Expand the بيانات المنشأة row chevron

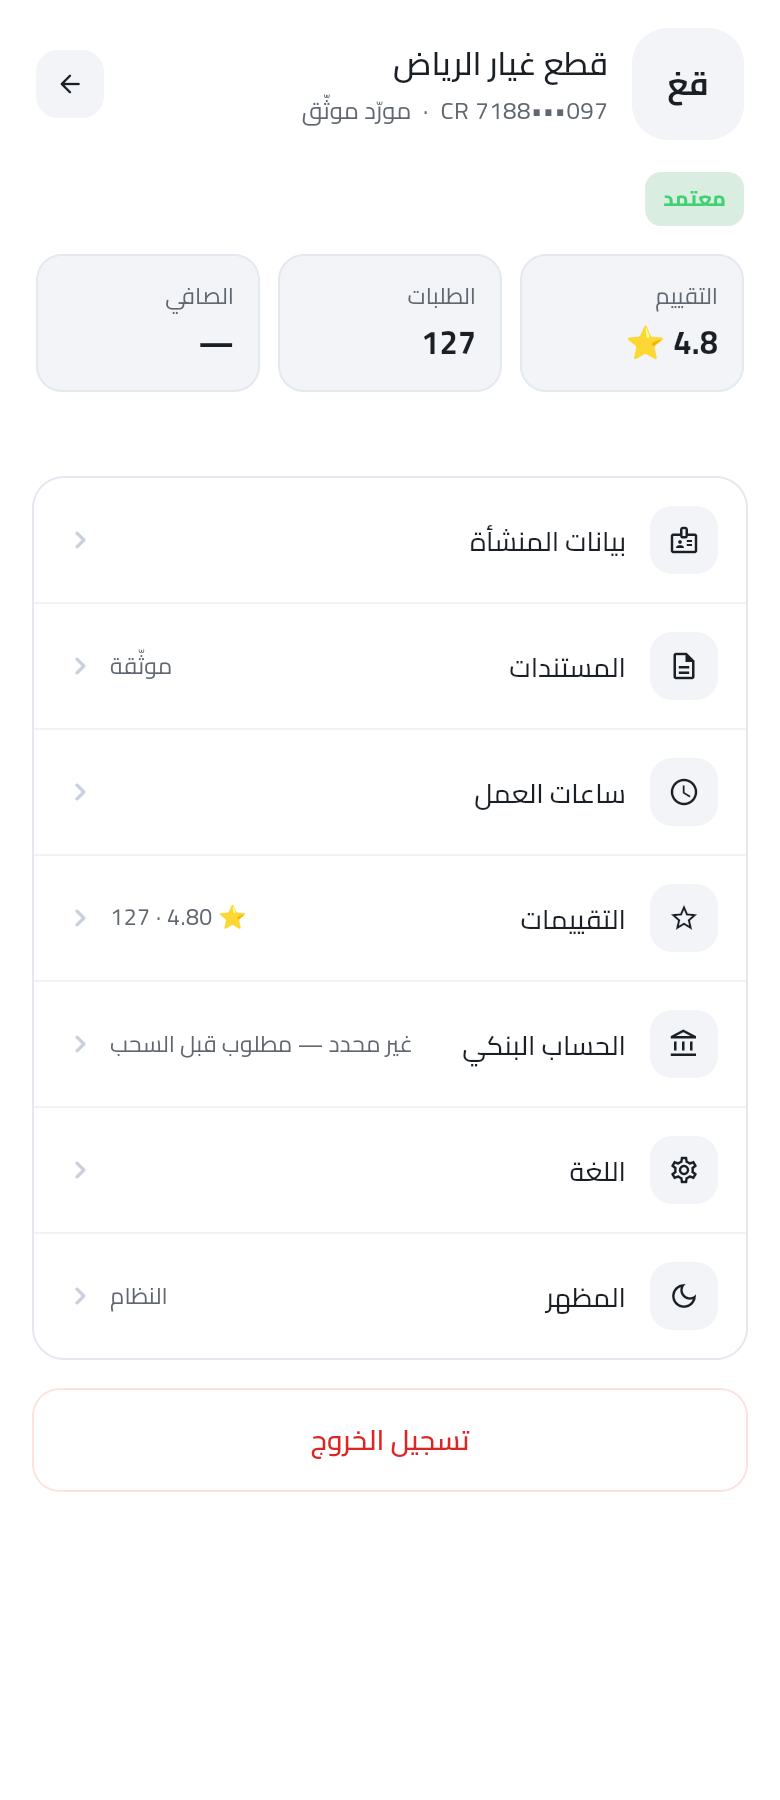80,540
